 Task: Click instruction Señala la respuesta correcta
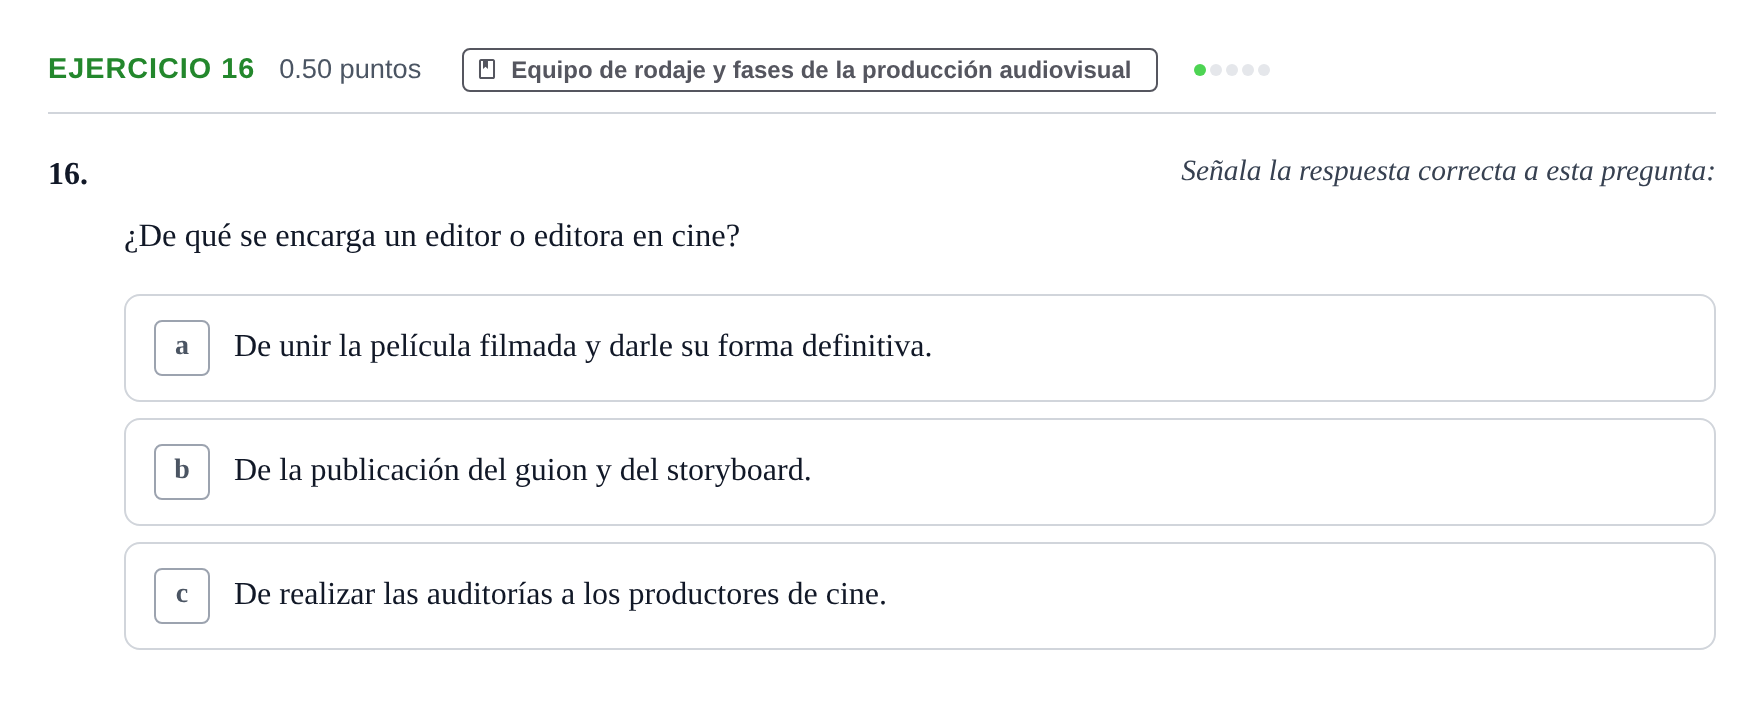tap(1448, 171)
